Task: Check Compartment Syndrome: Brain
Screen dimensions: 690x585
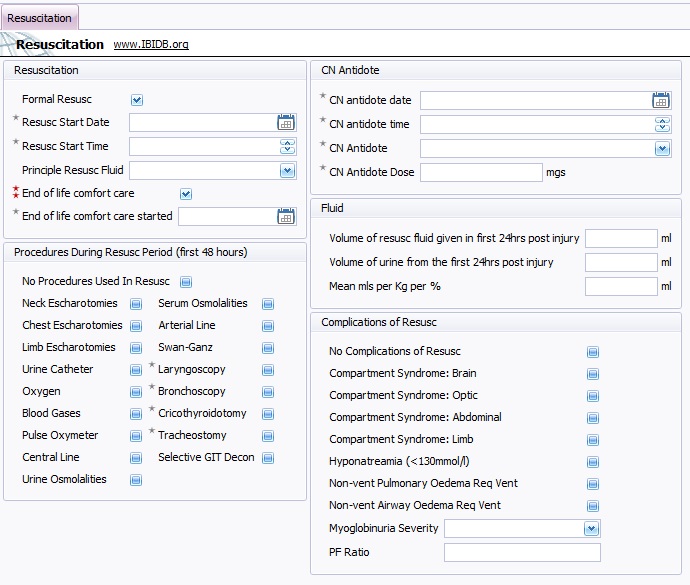Action: (x=593, y=374)
